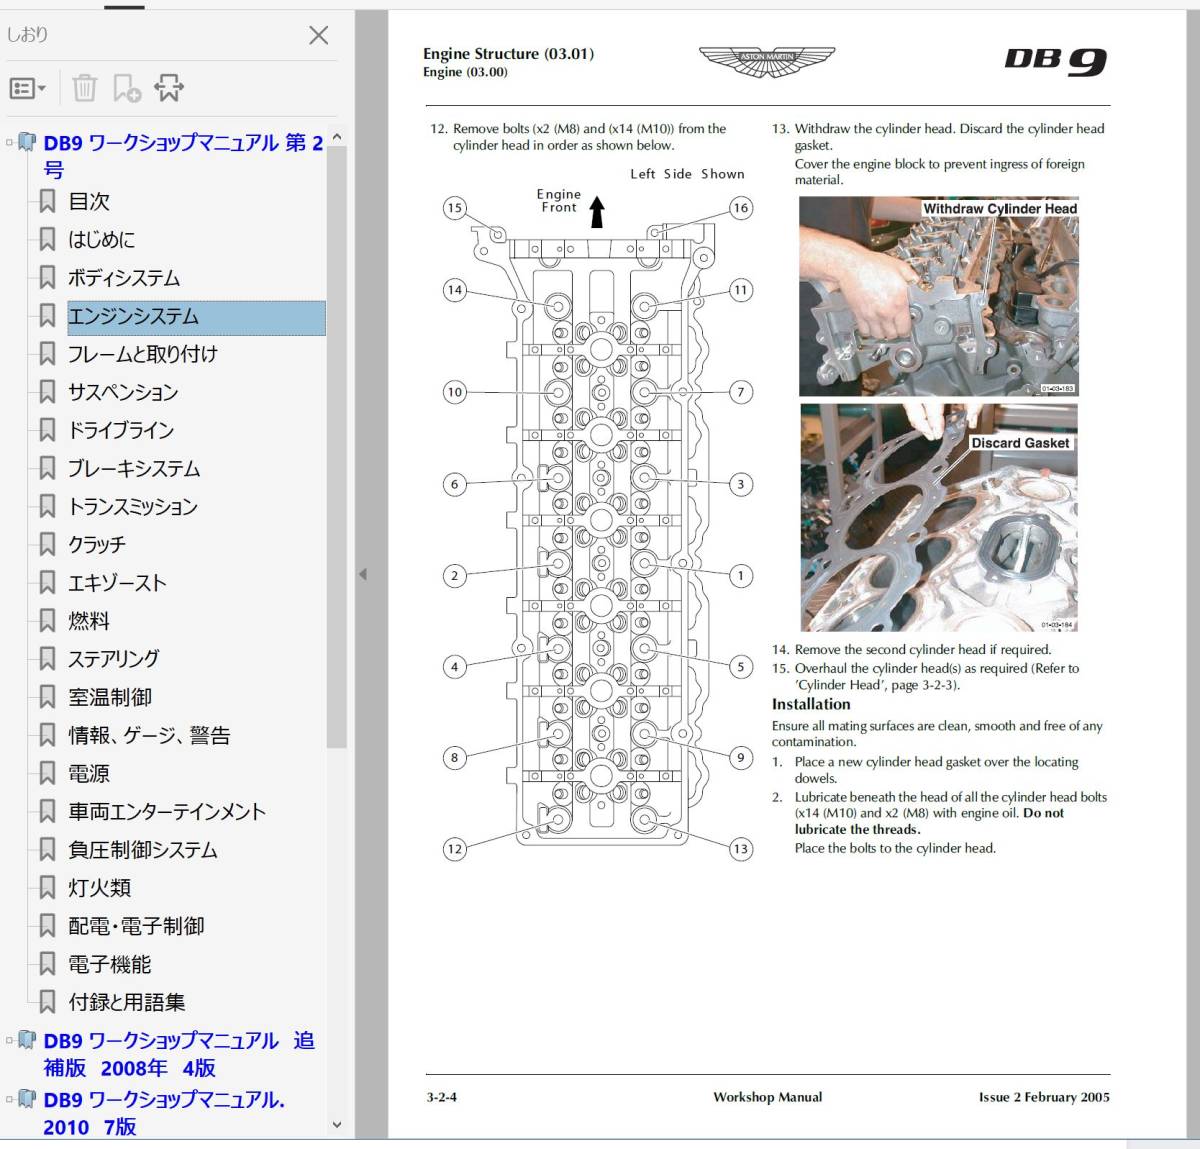Collapse the navigation pane with the arrow handle
Viewport: 1200px width, 1149px height.
click(x=362, y=574)
